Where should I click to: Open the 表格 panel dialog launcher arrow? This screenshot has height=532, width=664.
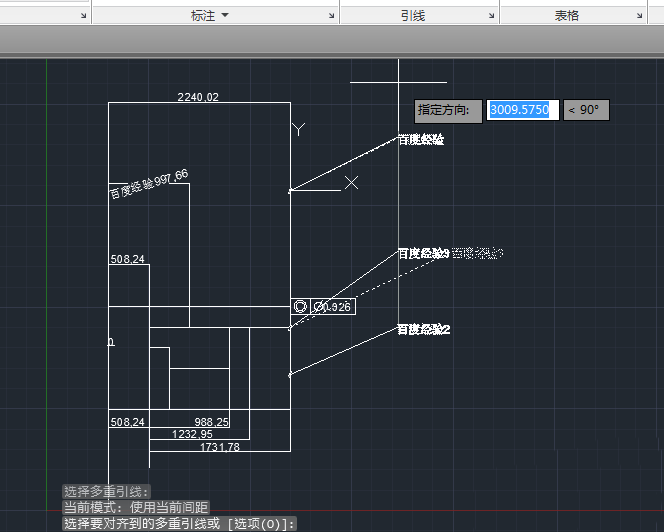639,16
